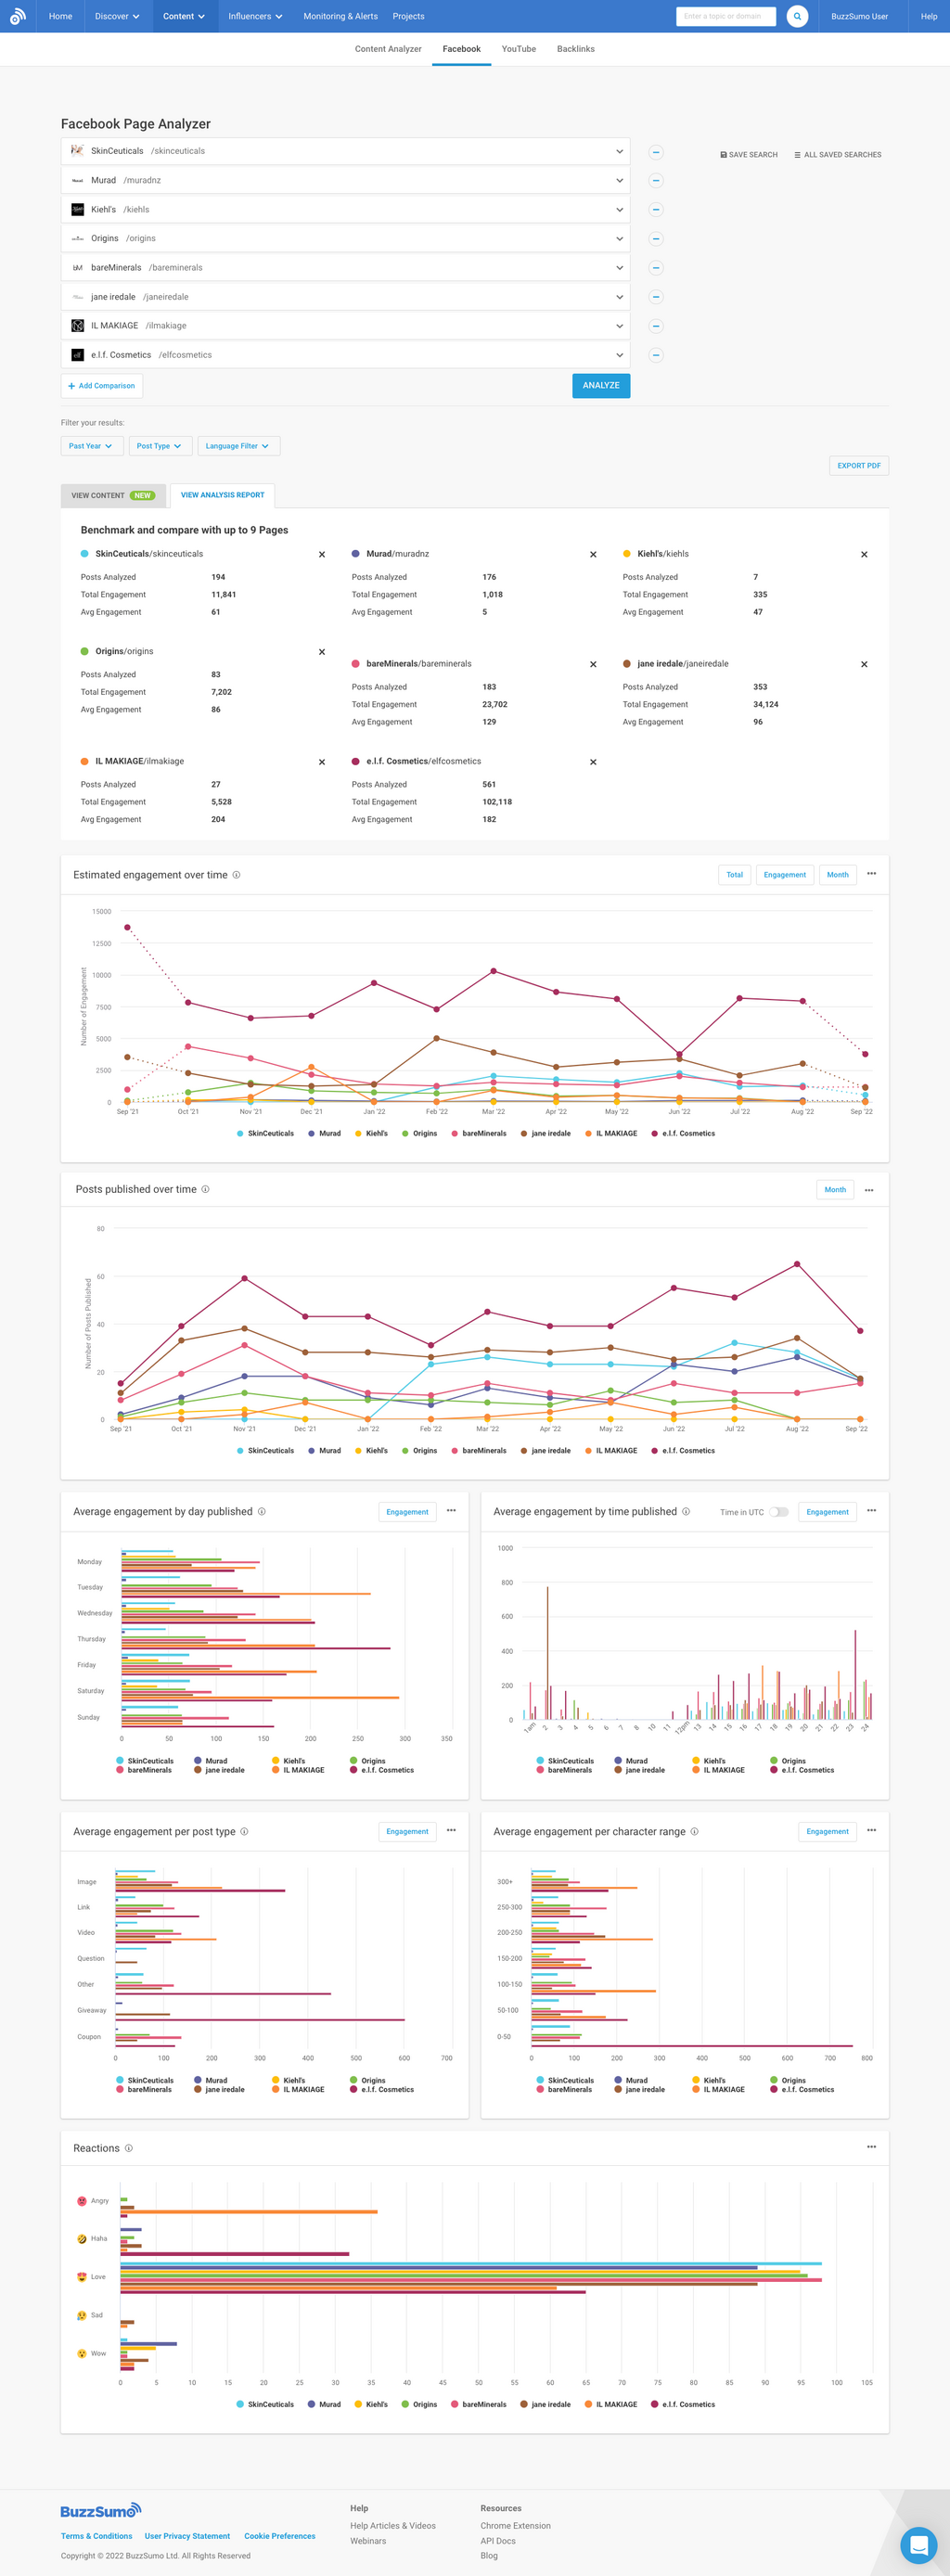The width and height of the screenshot is (950, 2576).
Task: Expand the Kiehl's page selector dropdown
Action: point(619,210)
